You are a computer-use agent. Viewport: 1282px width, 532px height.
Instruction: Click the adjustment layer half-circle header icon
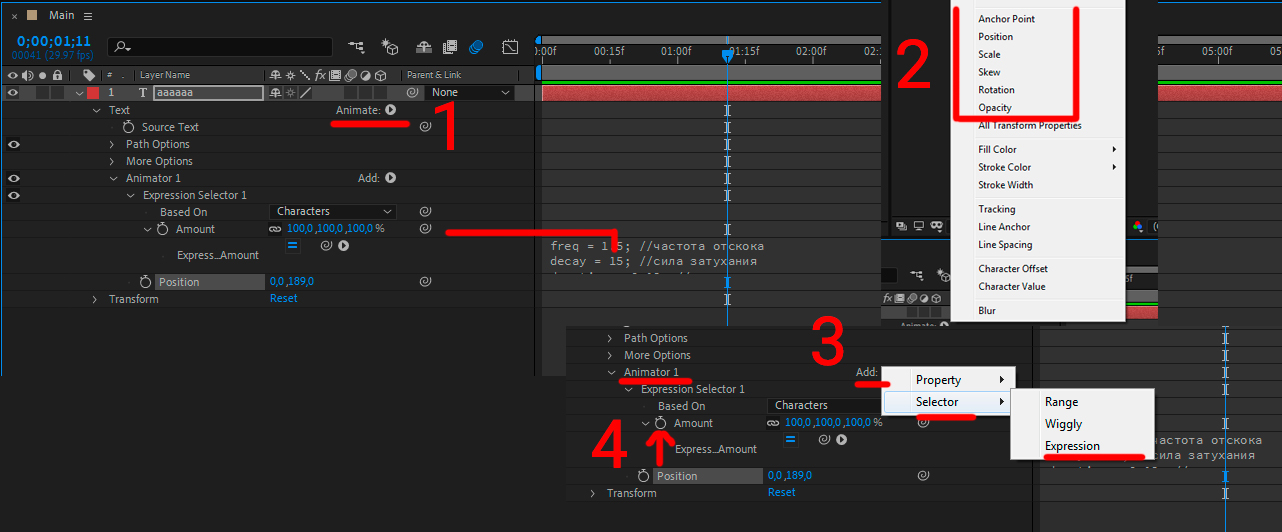[366, 75]
